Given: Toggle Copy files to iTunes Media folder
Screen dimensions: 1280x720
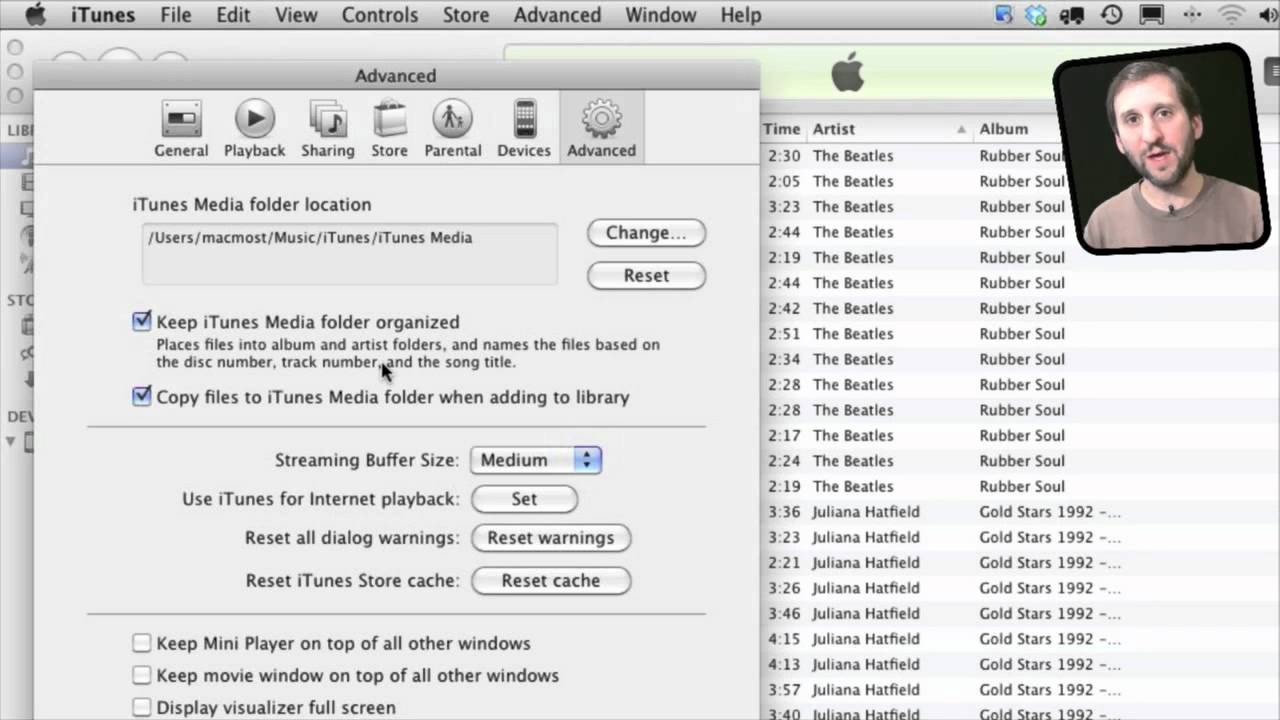Looking at the screenshot, I should 141,396.
